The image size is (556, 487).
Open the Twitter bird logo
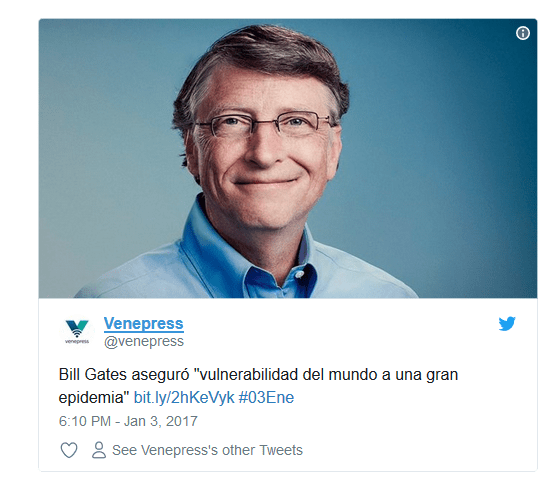(507, 323)
